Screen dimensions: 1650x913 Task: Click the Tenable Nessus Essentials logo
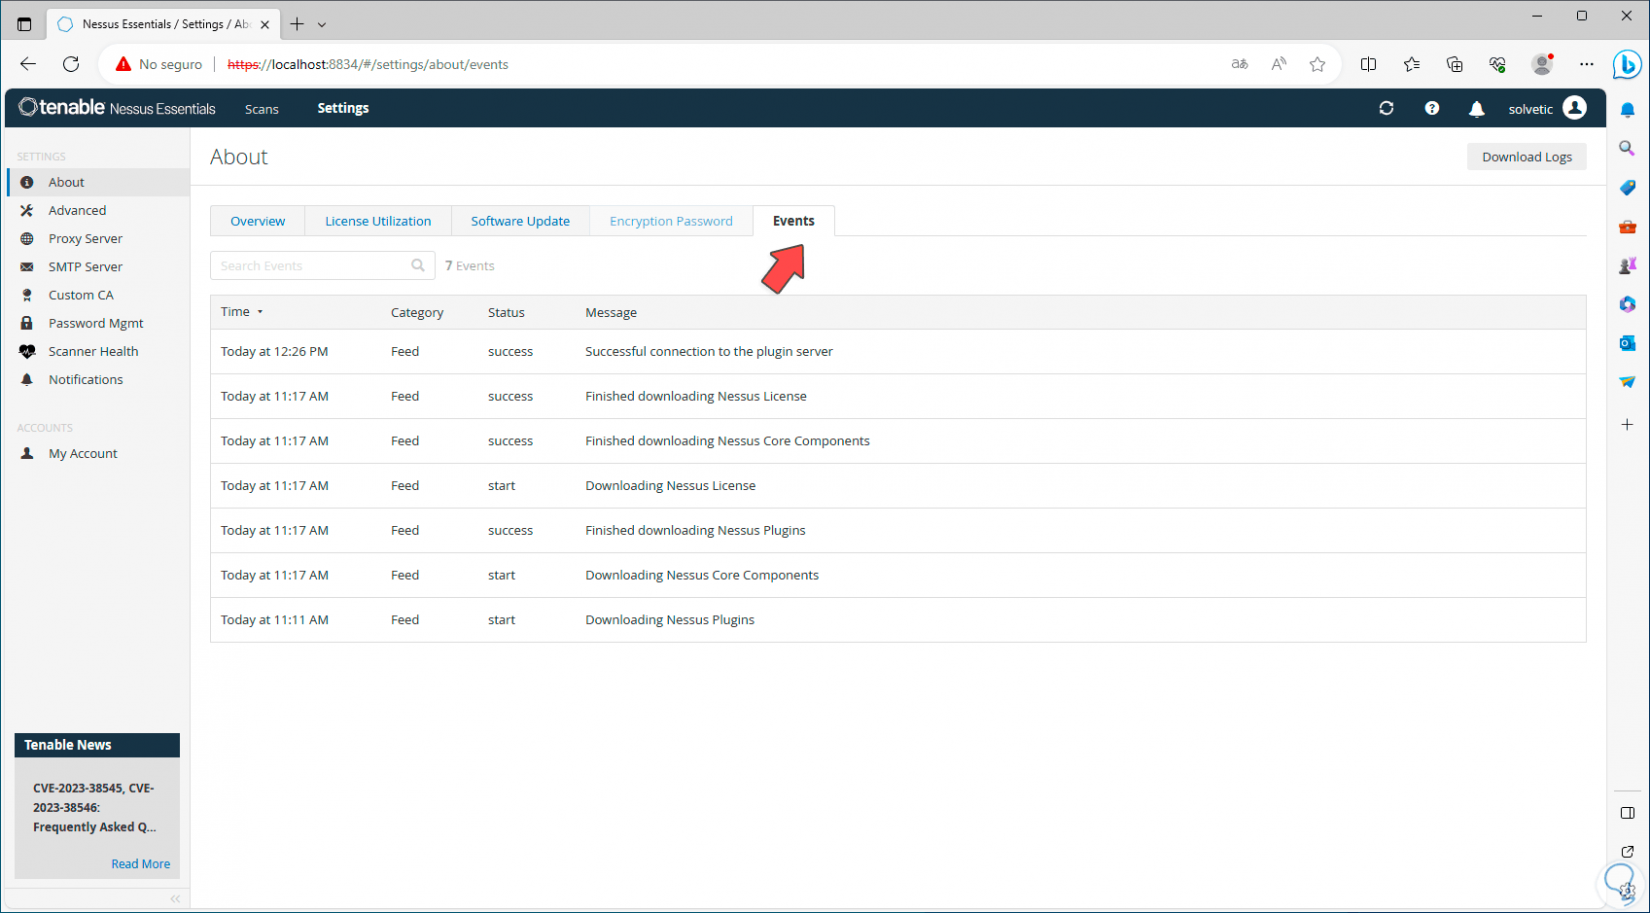(x=117, y=108)
